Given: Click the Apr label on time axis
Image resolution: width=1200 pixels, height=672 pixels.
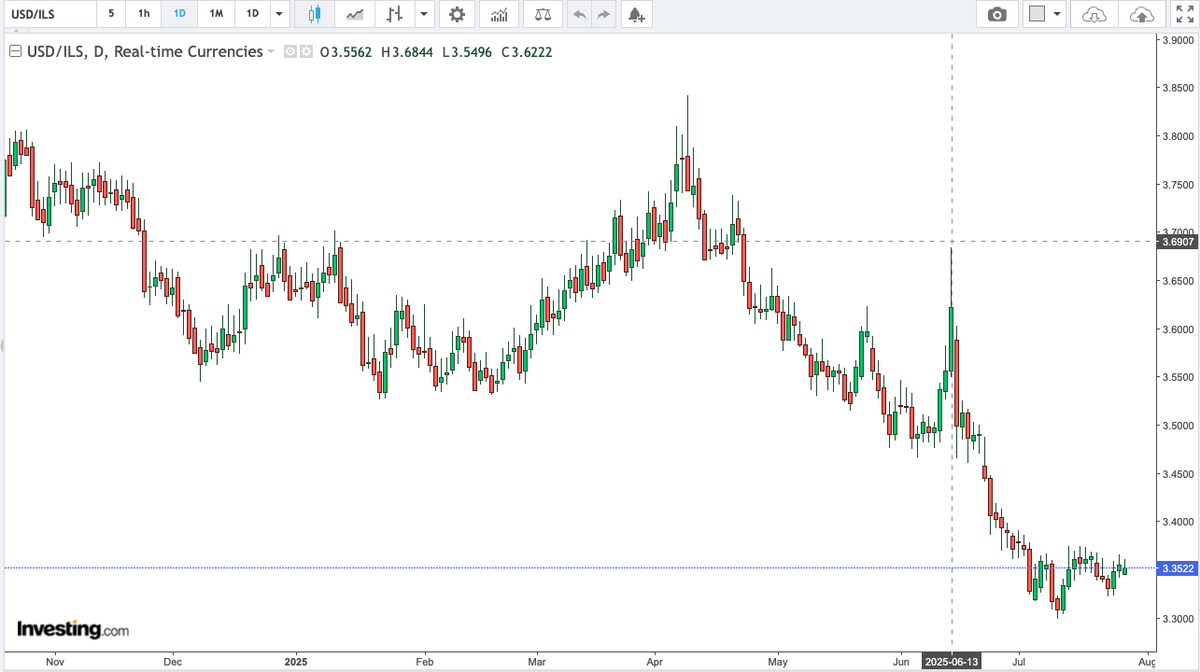Looking at the screenshot, I should tap(655, 661).
